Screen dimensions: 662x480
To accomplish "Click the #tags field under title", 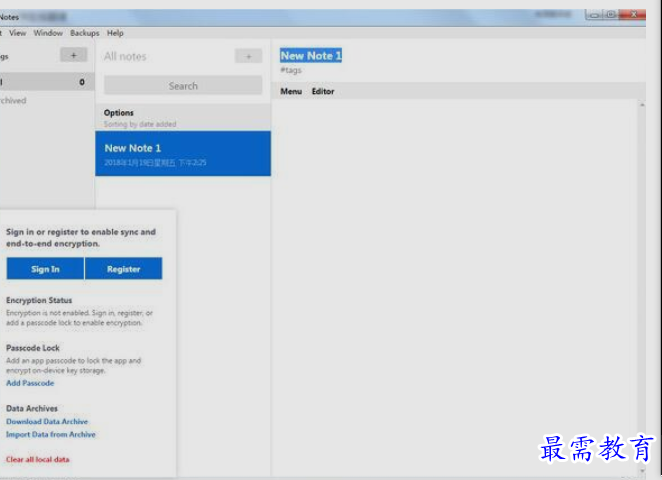I will click(291, 70).
